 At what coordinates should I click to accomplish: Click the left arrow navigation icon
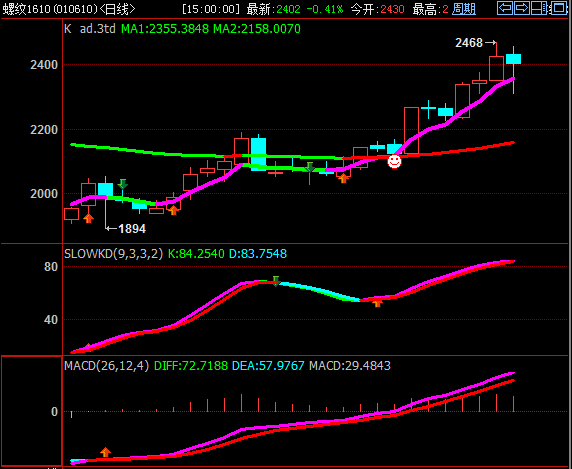505,8
